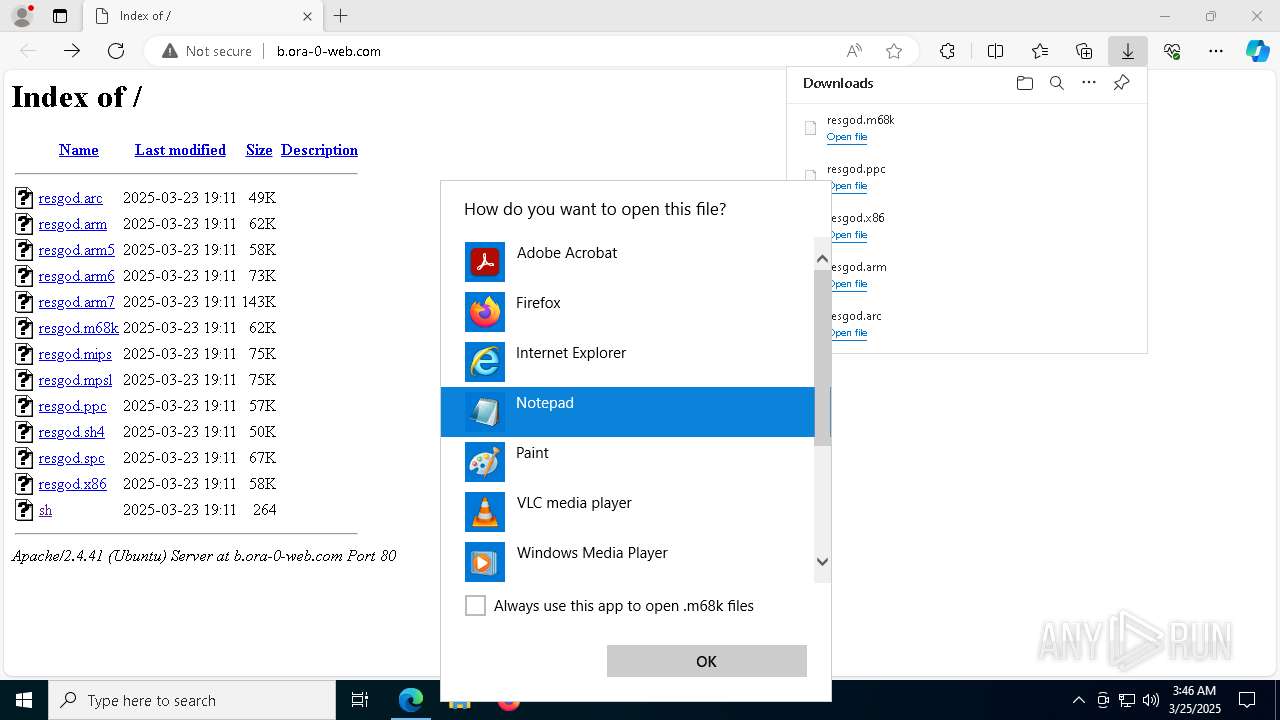Viewport: 1280px width, 720px height.
Task: Add this page to favorites star
Action: pos(894,51)
